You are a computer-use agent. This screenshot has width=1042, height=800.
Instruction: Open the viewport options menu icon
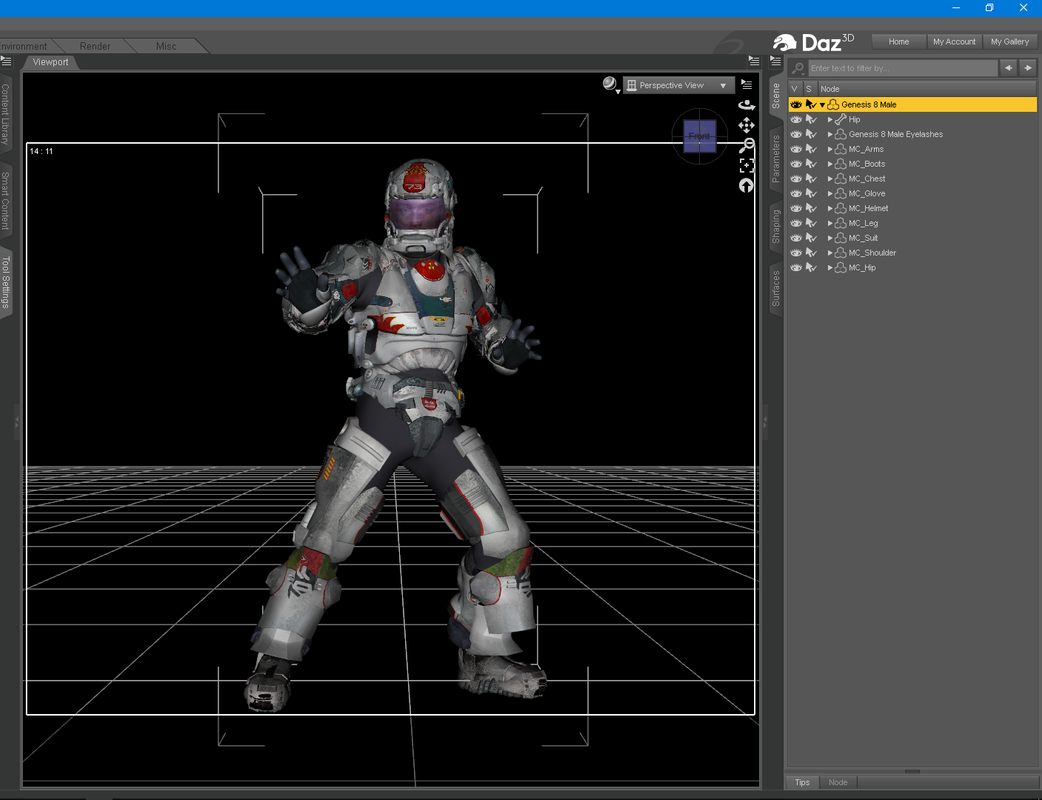coord(746,84)
